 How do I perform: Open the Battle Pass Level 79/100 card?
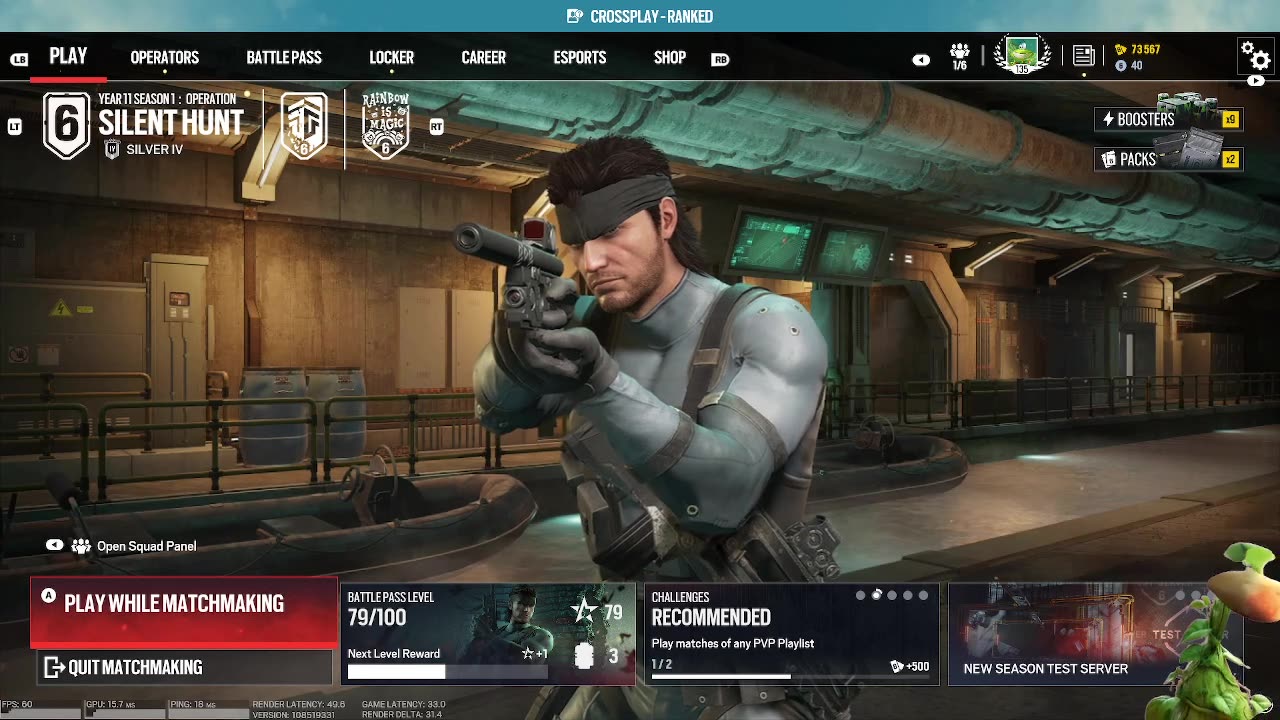coord(488,634)
